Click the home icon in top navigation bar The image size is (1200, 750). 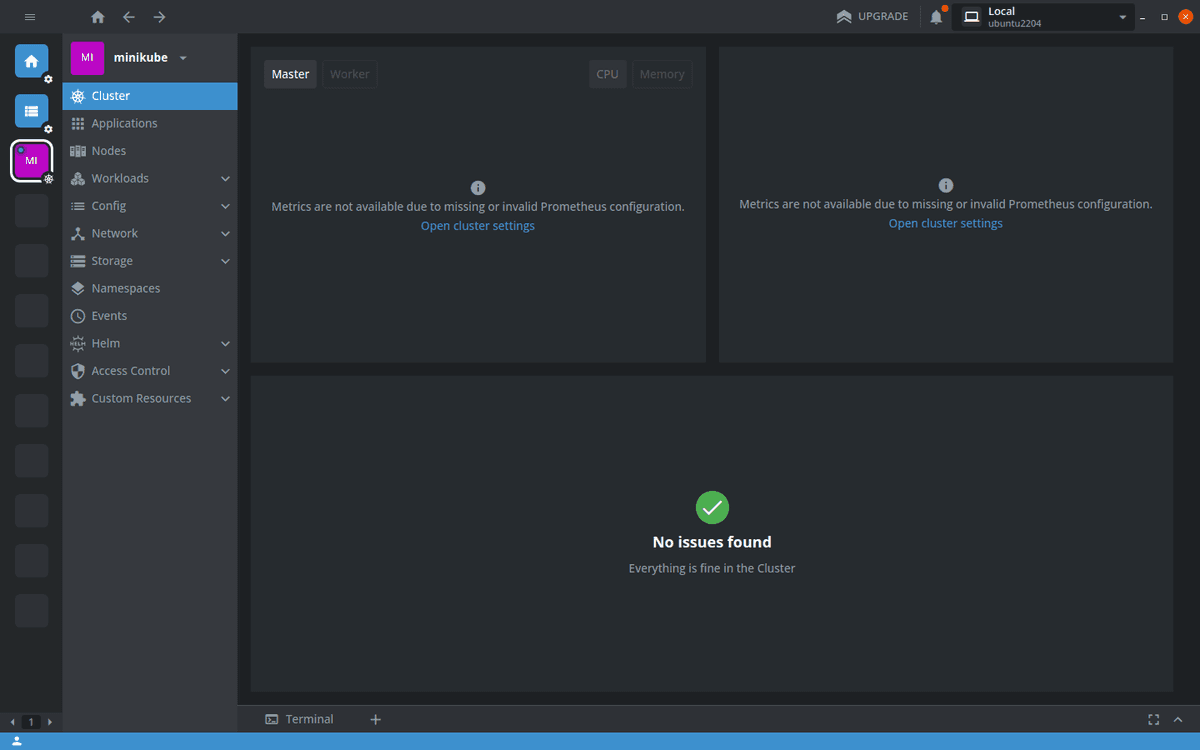point(97,17)
